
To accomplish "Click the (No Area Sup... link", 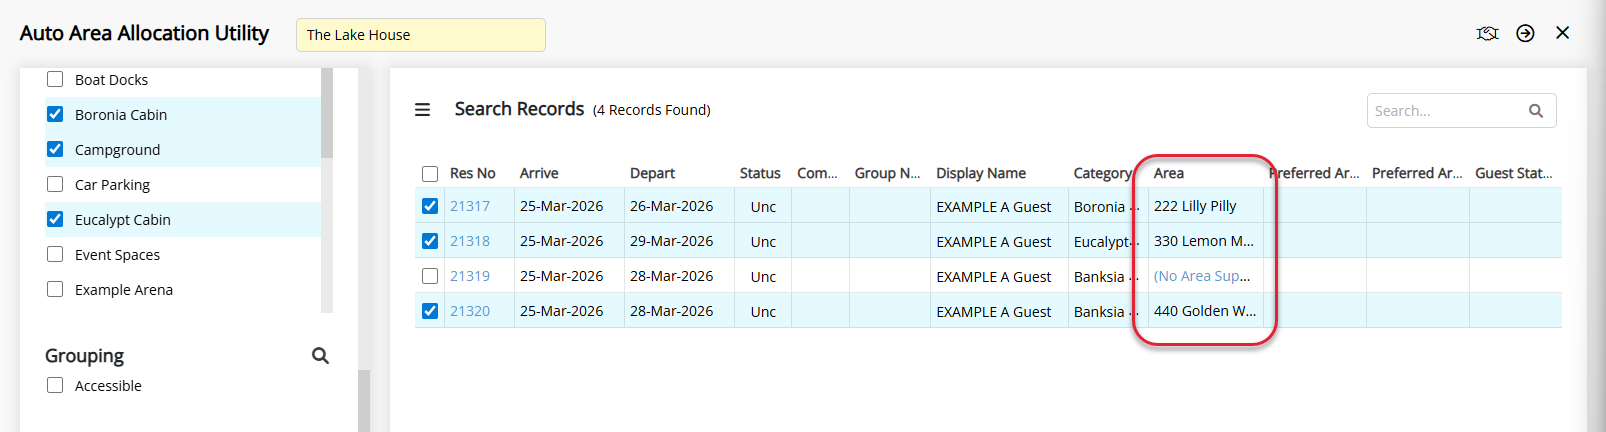I will (1202, 276).
